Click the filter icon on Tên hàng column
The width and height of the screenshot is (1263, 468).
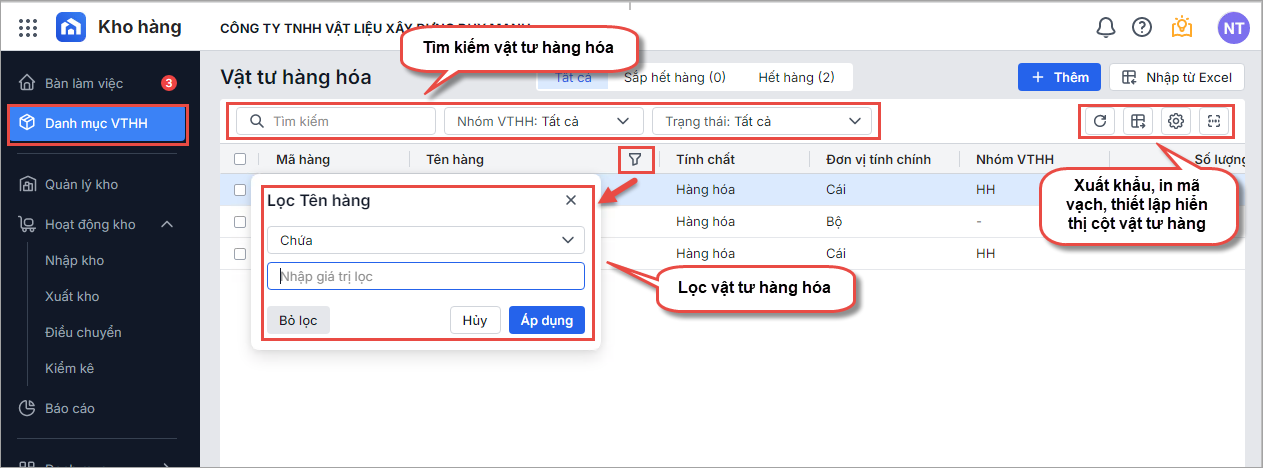point(635,159)
